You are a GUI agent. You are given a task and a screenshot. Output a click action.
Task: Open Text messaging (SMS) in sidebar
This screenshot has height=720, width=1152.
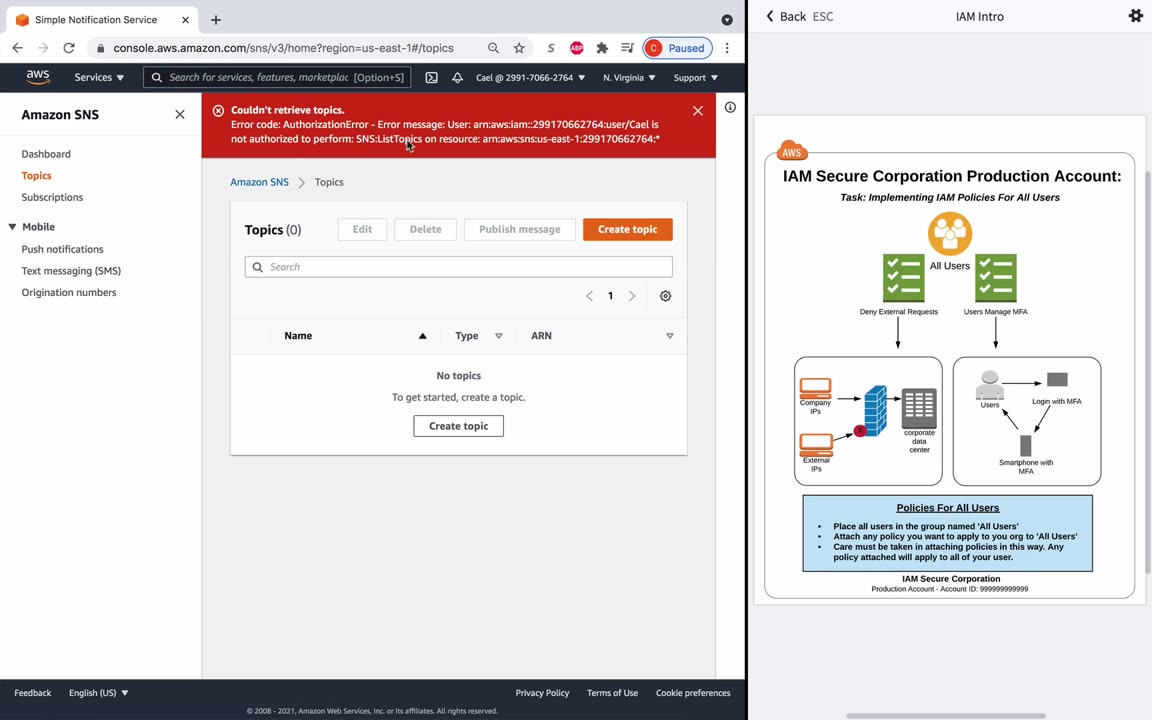point(71,270)
